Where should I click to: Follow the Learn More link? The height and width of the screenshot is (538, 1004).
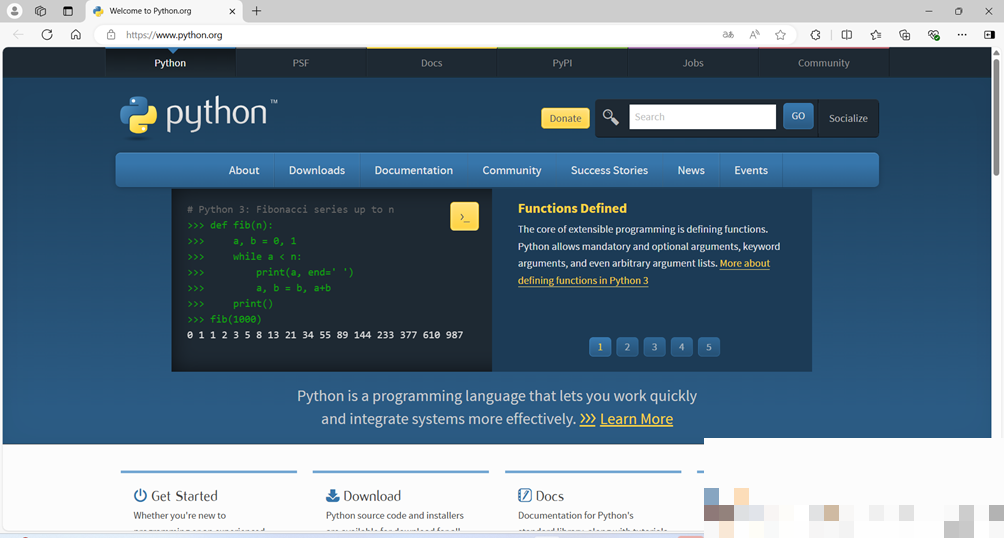636,419
